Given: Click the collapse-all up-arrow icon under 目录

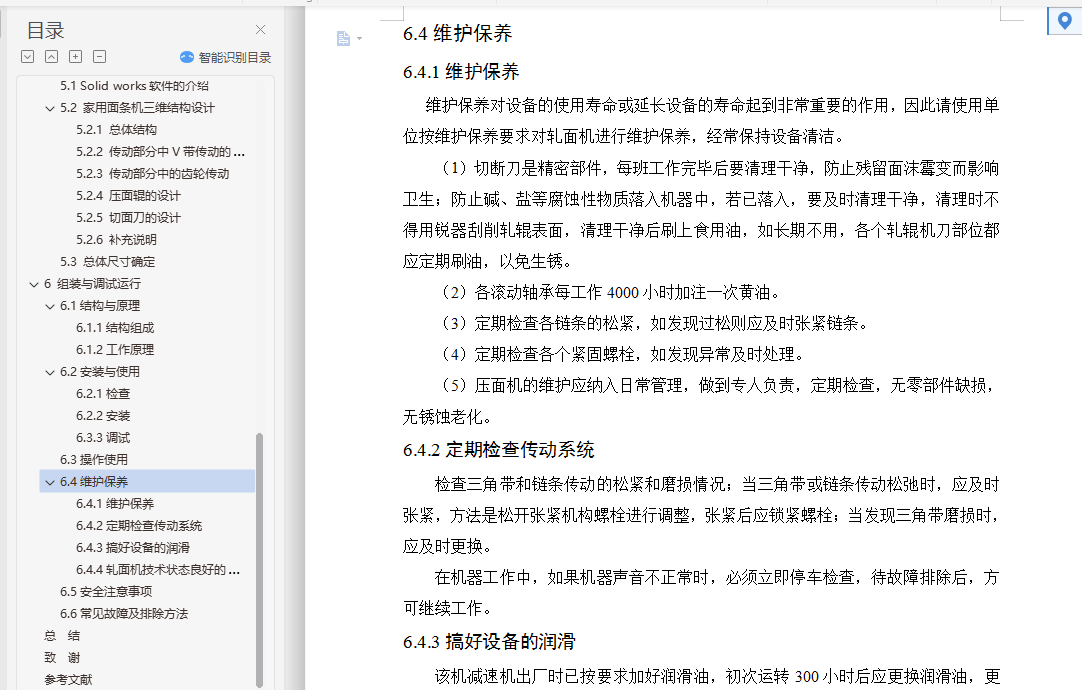Looking at the screenshot, I should 52,57.
